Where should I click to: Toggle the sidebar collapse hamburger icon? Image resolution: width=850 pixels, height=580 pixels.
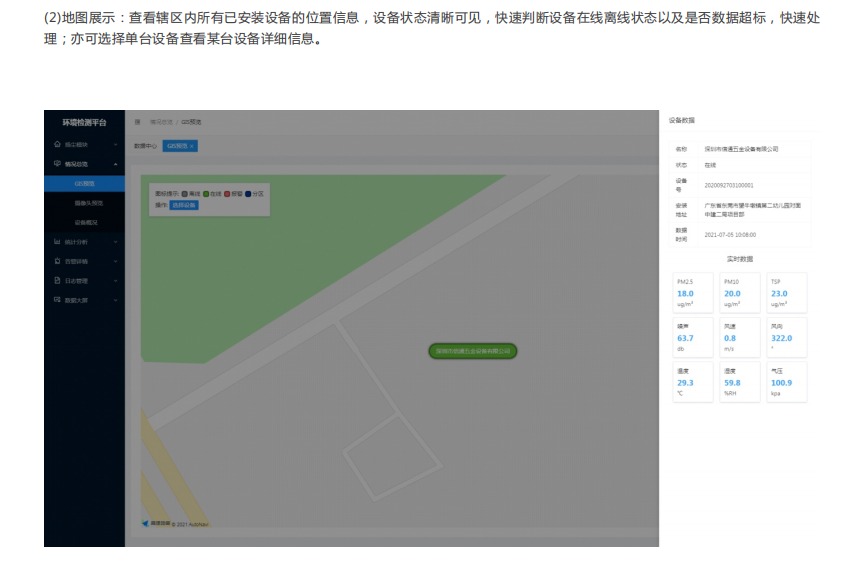click(x=137, y=122)
